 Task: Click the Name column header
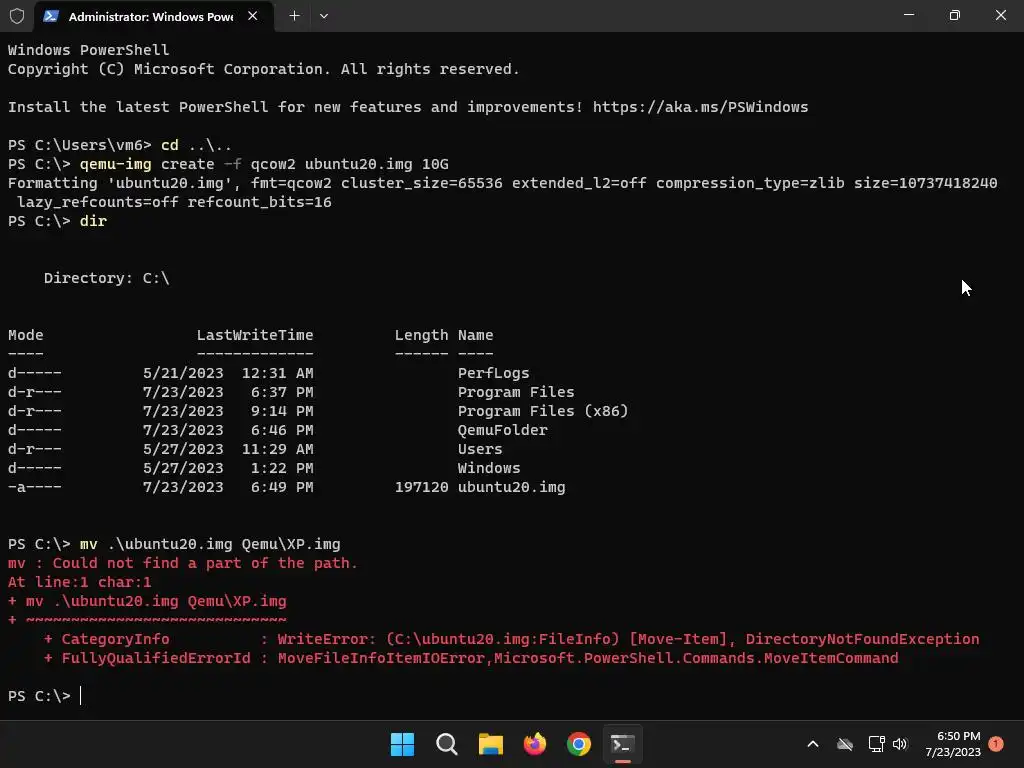tap(475, 335)
